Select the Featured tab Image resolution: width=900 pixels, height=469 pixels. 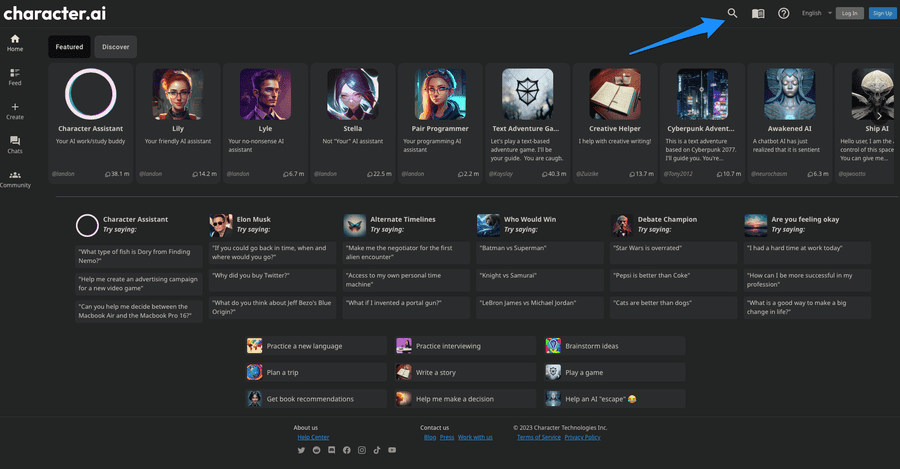coord(69,47)
